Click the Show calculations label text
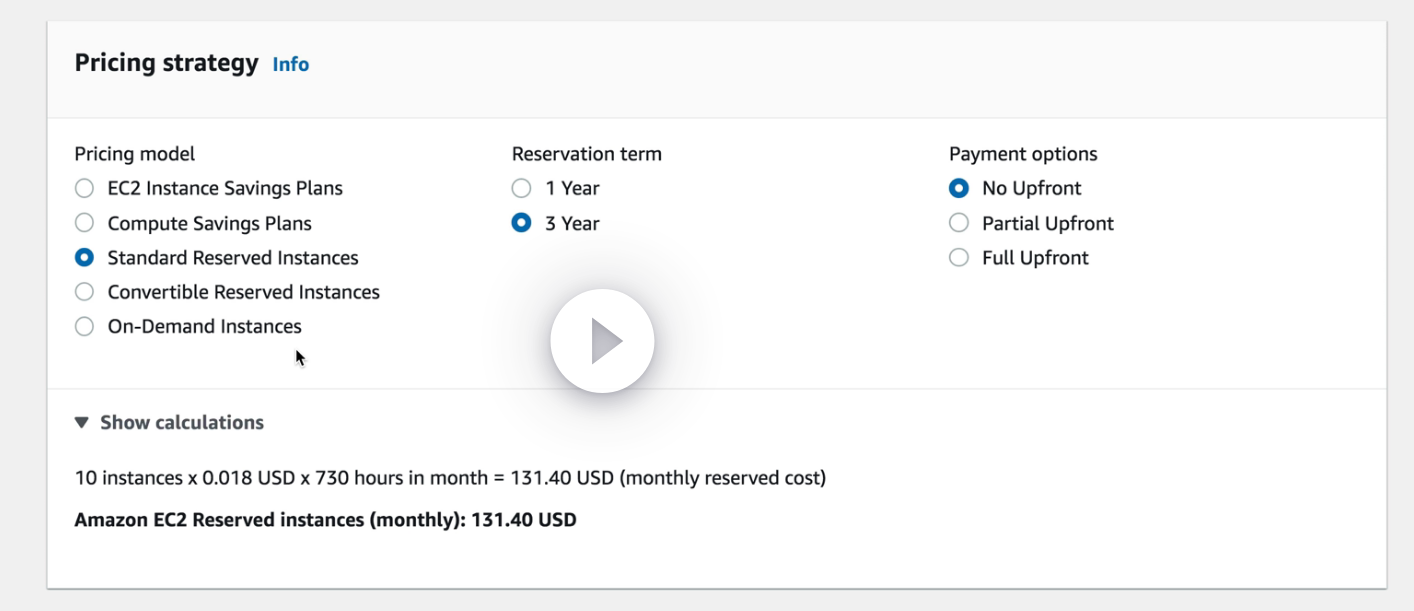The height and width of the screenshot is (611, 1414). pos(182,423)
